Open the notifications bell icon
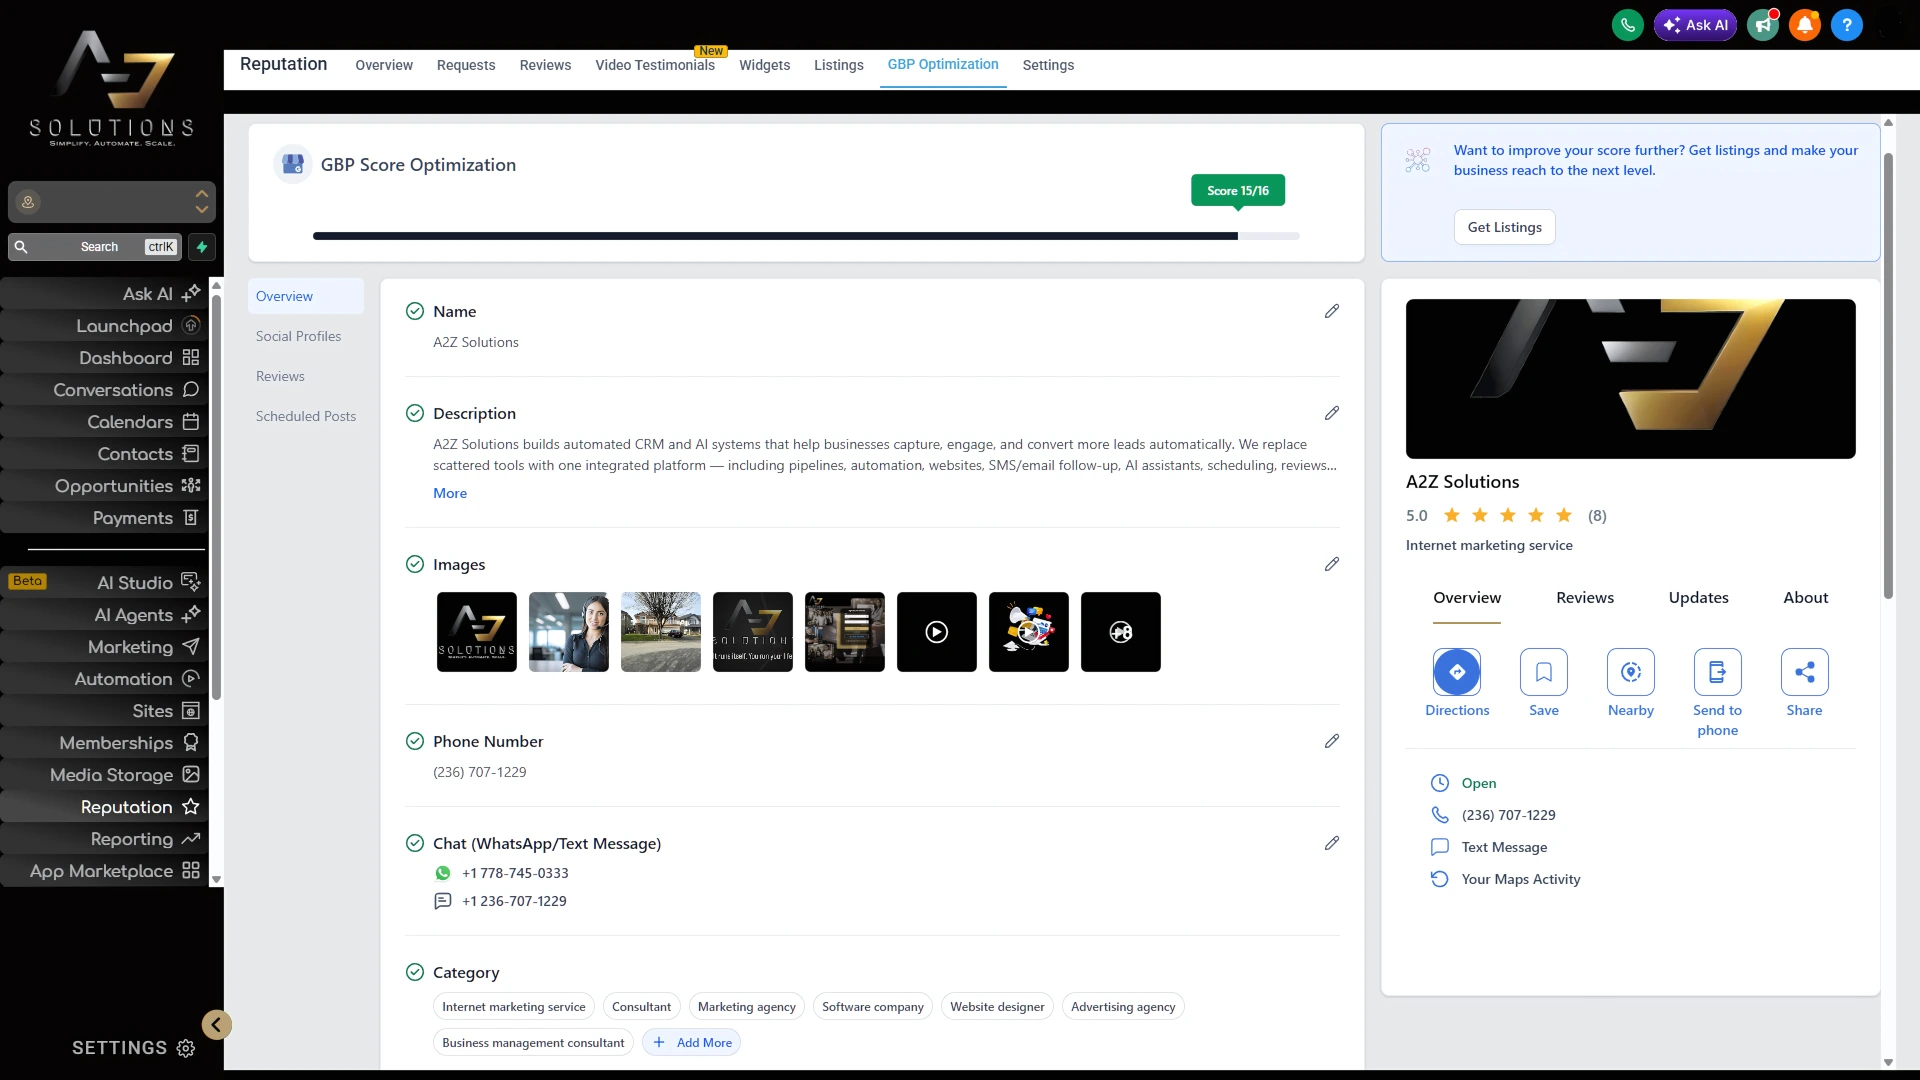 click(1804, 25)
